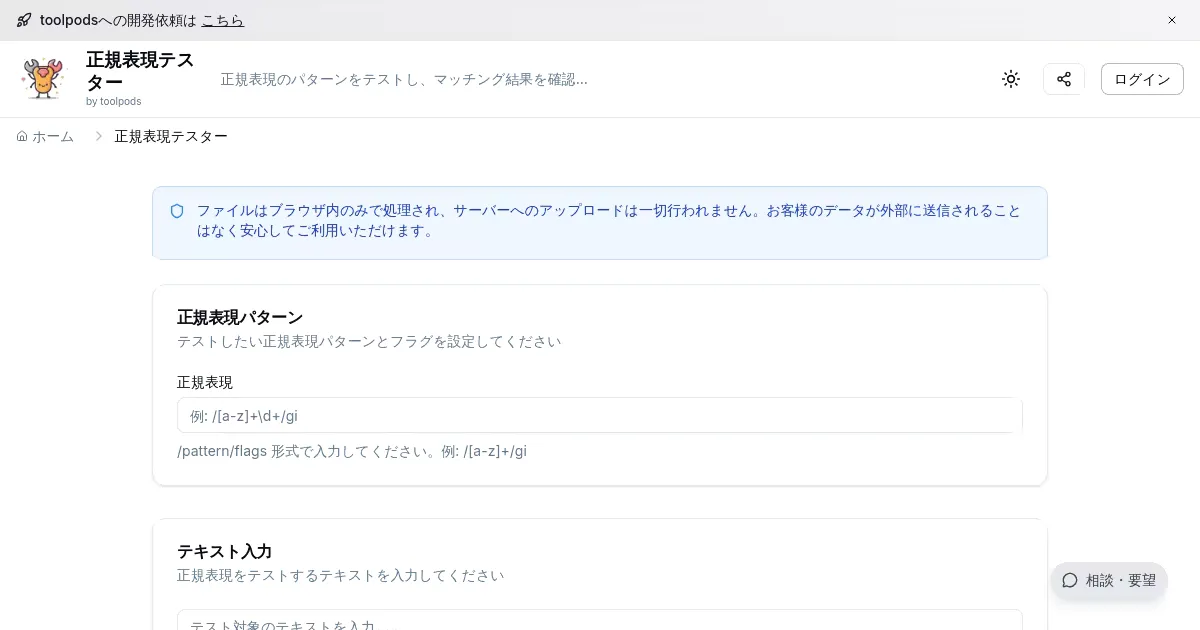Screen dimensions: 1200x630
Task: Click the chat bubble icon
Action: click(x=1070, y=580)
